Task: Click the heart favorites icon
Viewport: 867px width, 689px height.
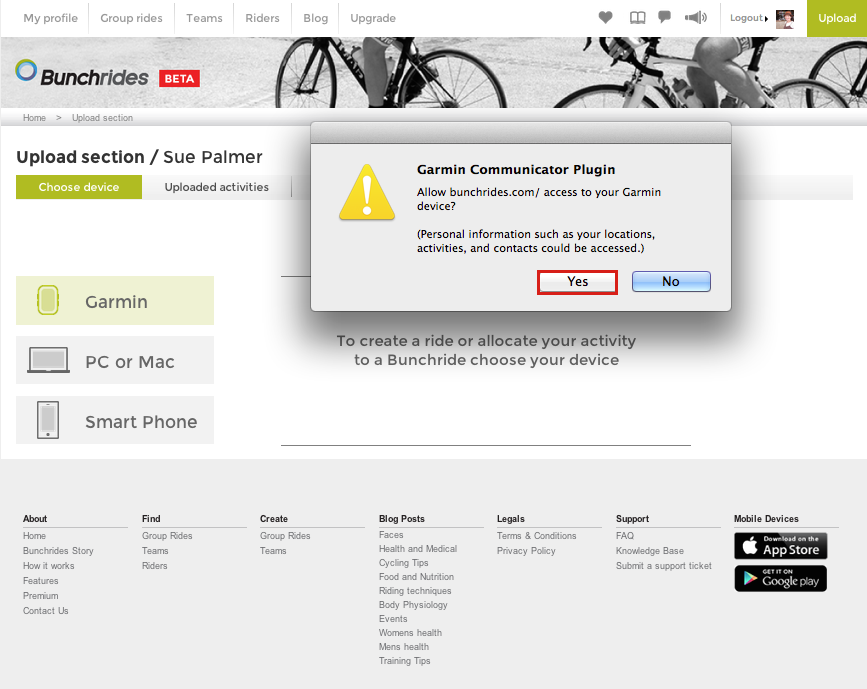Action: click(x=605, y=18)
